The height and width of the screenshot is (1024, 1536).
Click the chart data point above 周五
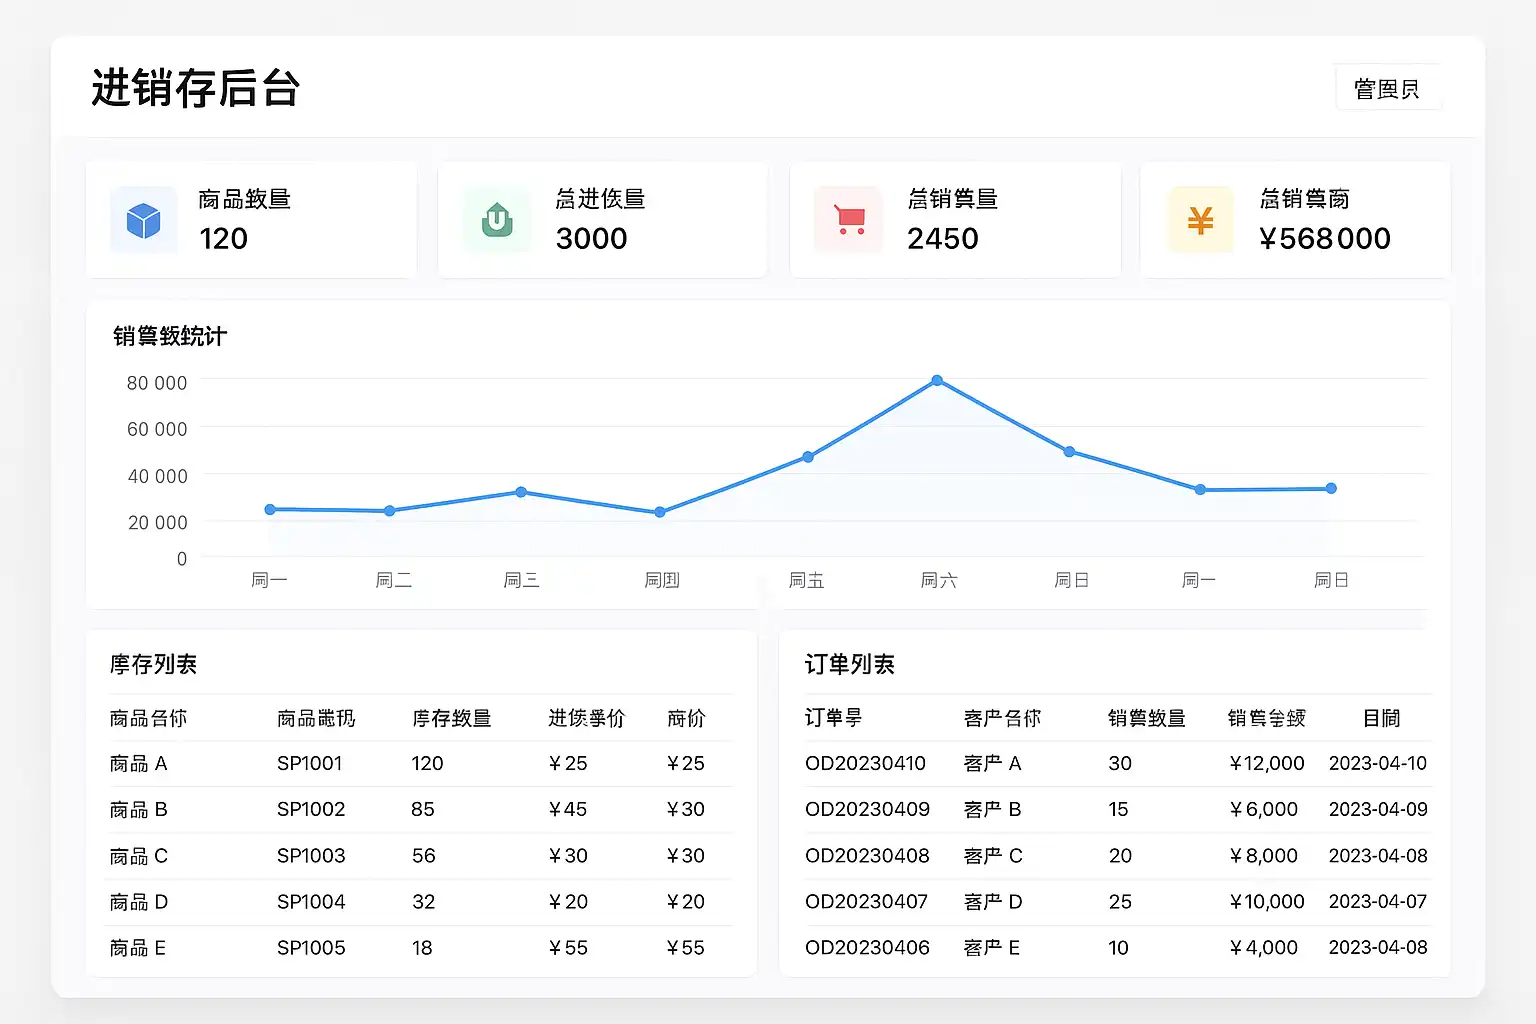(808, 457)
